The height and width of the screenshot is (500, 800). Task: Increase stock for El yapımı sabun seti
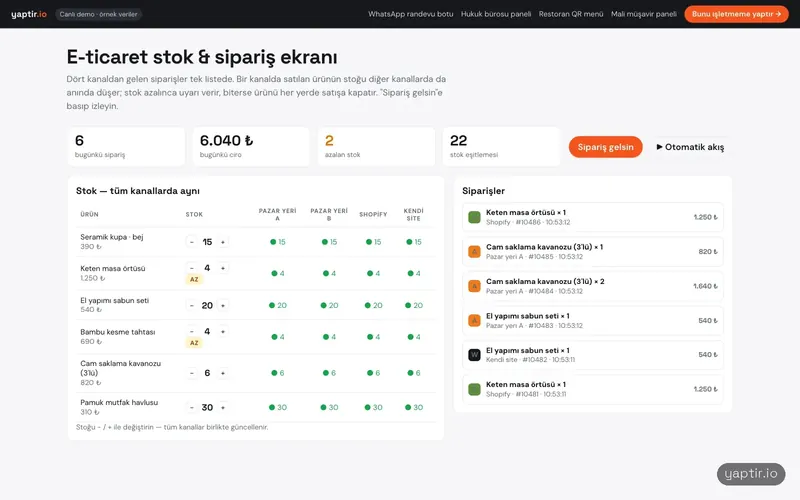tap(223, 305)
